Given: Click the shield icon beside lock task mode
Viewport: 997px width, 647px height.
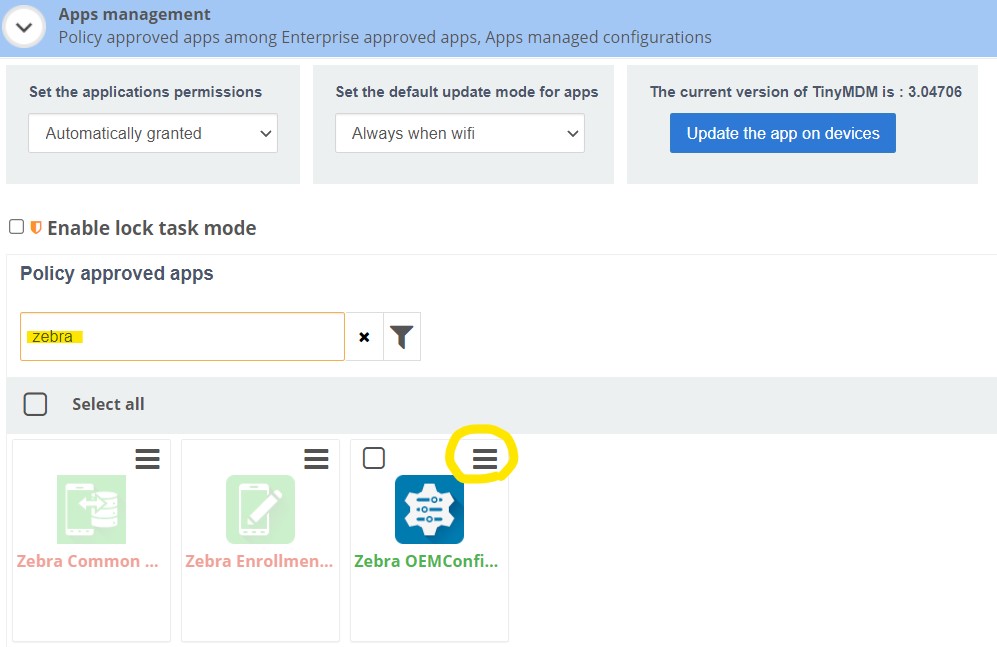Looking at the screenshot, I should coord(35,227).
